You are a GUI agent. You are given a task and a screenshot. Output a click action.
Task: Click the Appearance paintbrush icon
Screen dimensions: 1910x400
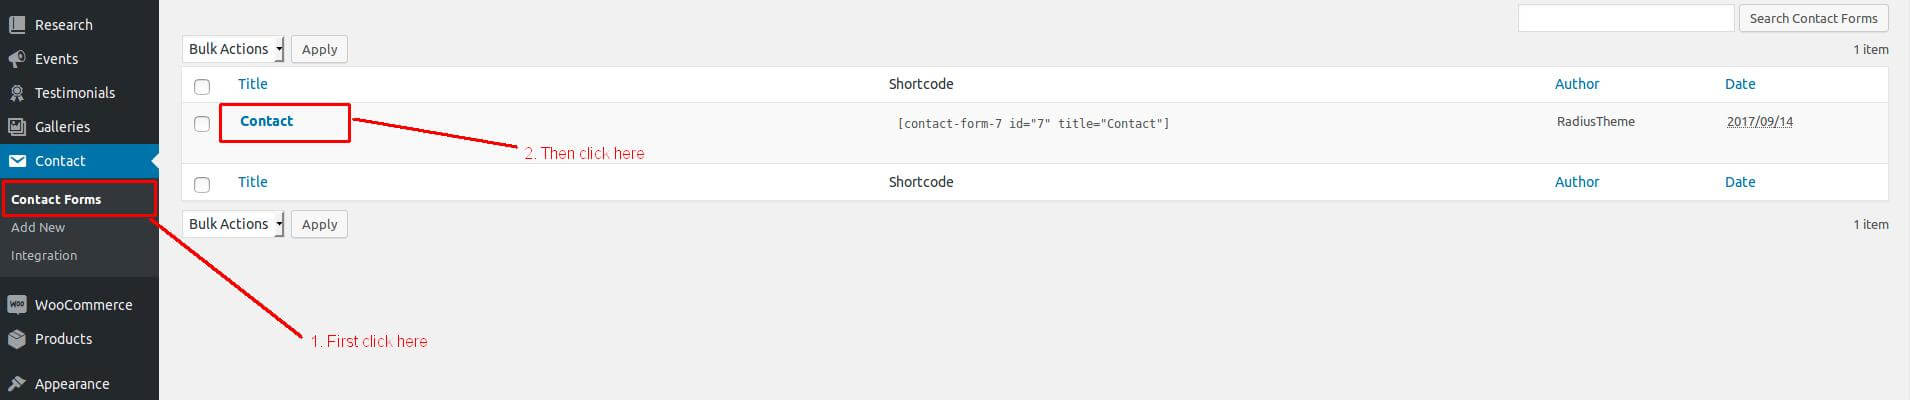click(x=17, y=384)
